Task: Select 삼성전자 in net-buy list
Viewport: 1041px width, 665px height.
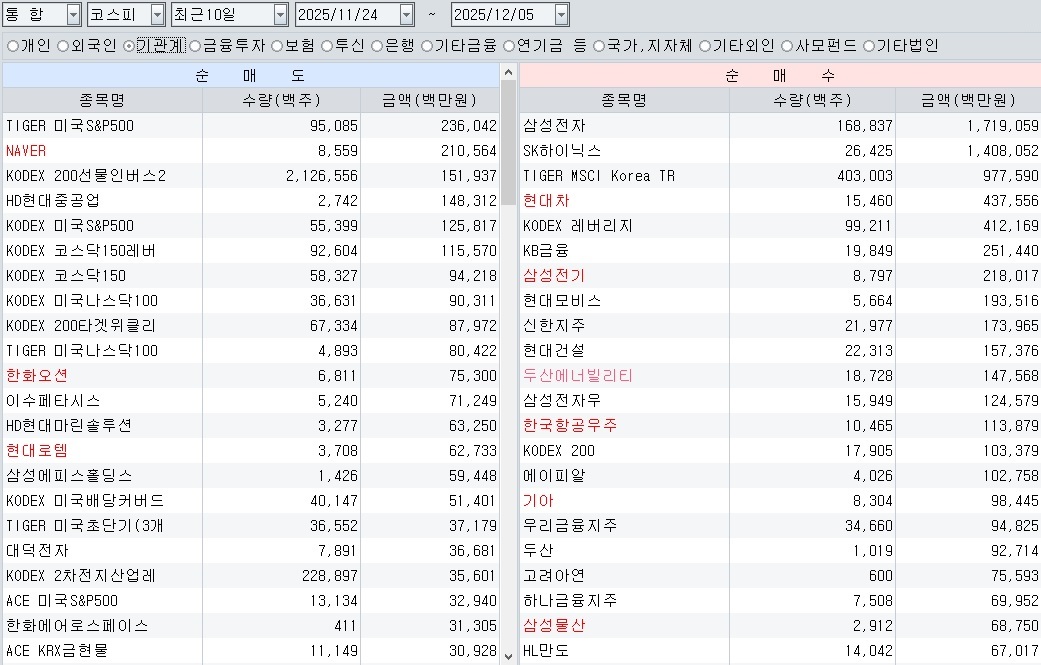Action: click(x=780, y=125)
